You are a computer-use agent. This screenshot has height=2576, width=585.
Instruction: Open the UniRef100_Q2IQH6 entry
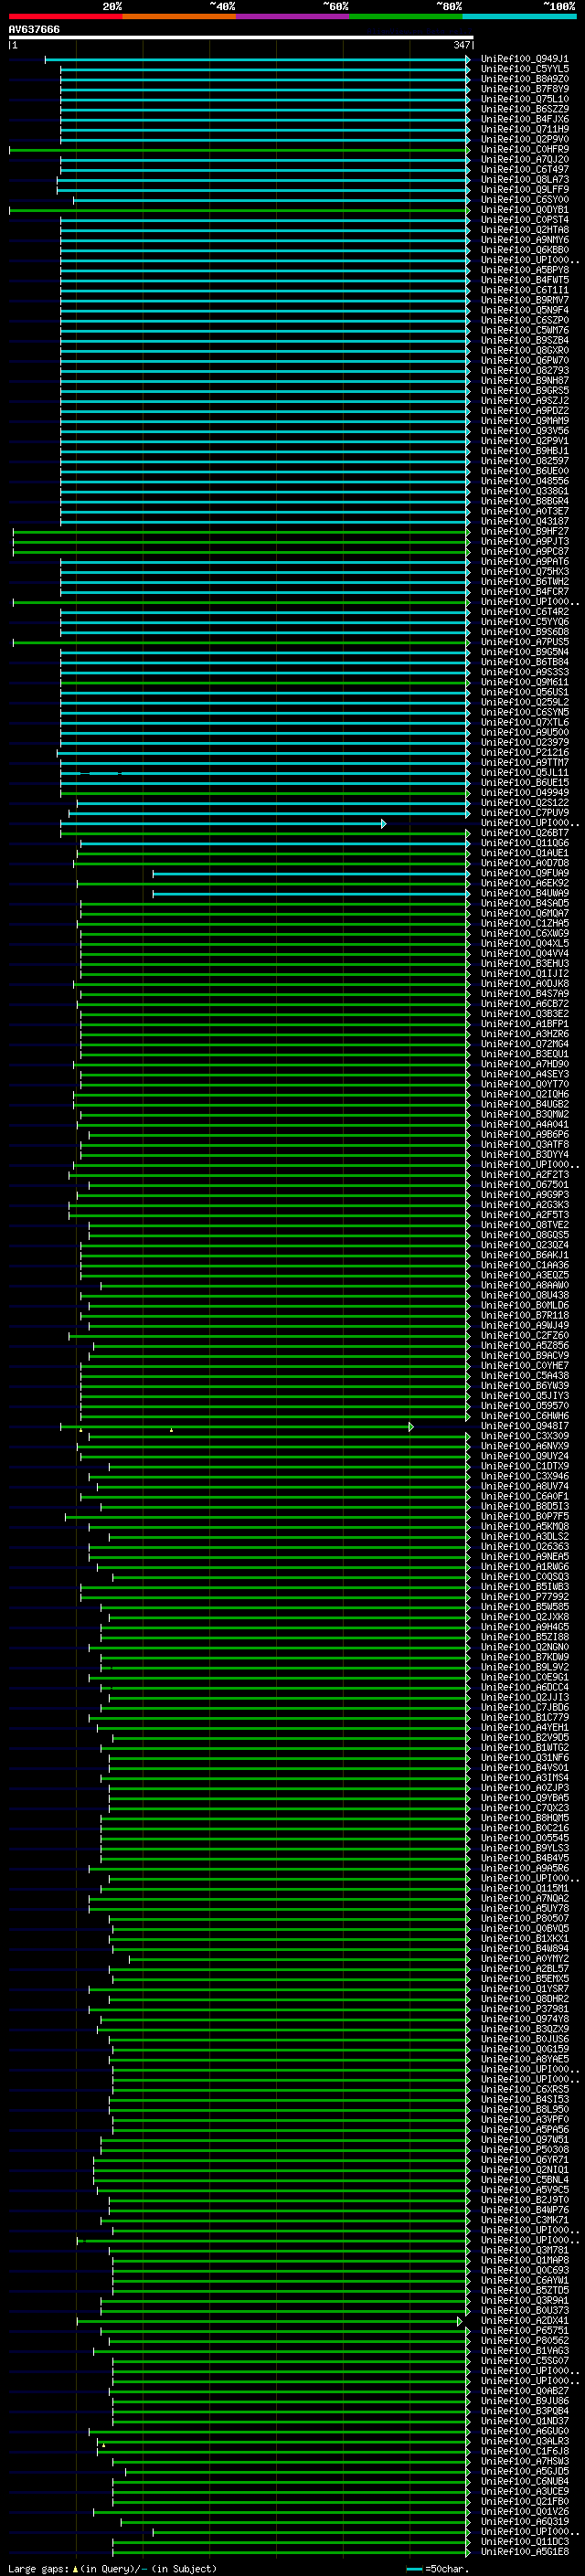(525, 1094)
